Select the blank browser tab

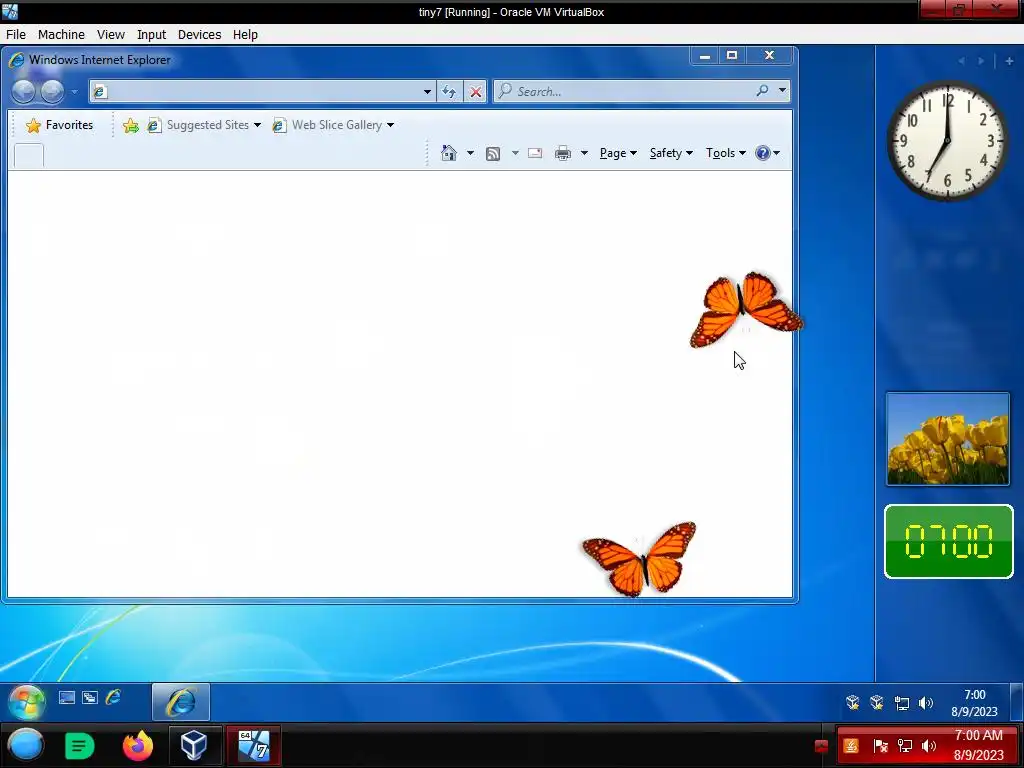[29, 155]
